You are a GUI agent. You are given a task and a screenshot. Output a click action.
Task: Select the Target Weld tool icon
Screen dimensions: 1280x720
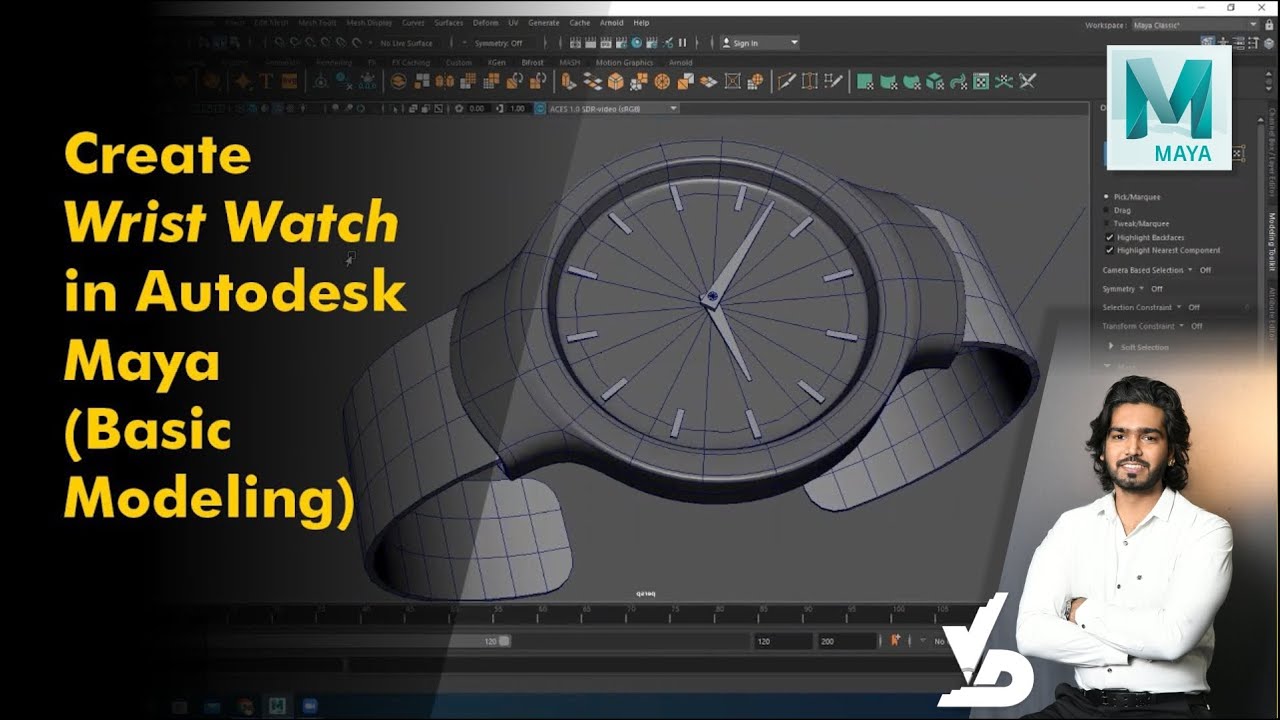point(810,81)
